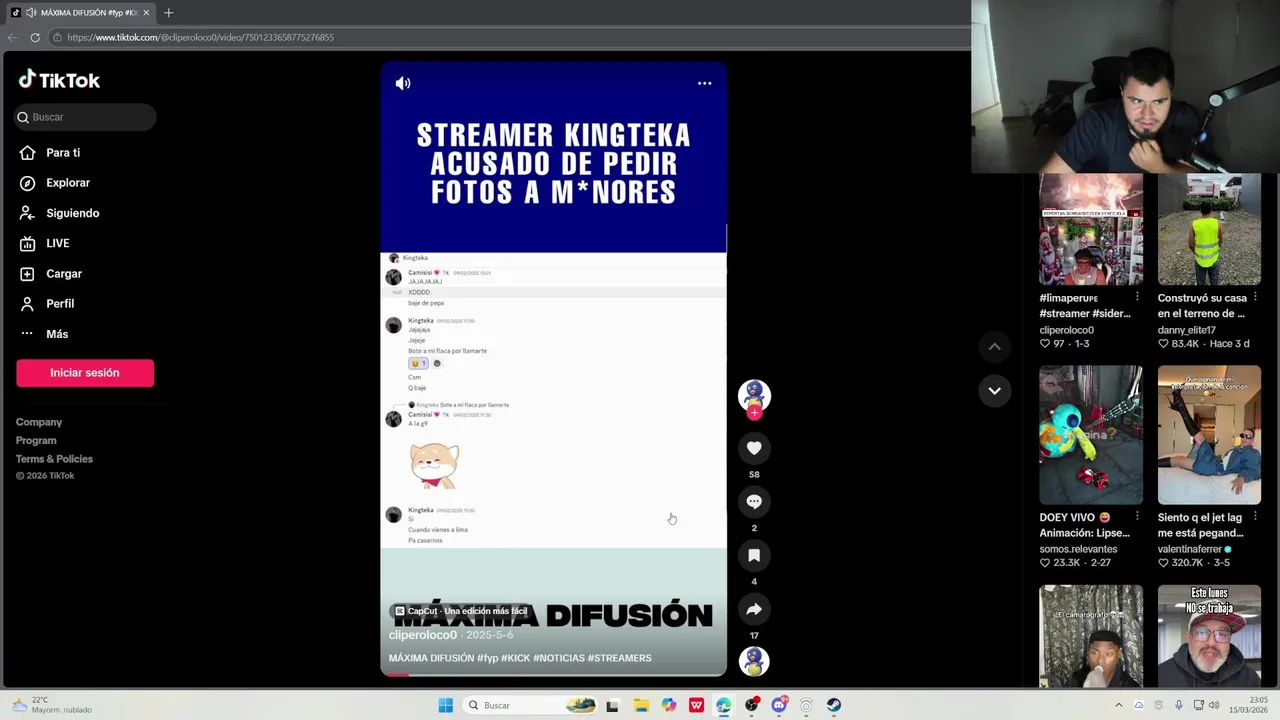The height and width of the screenshot is (720, 1280).
Task: Click the video progress bar
Action: tap(553, 675)
